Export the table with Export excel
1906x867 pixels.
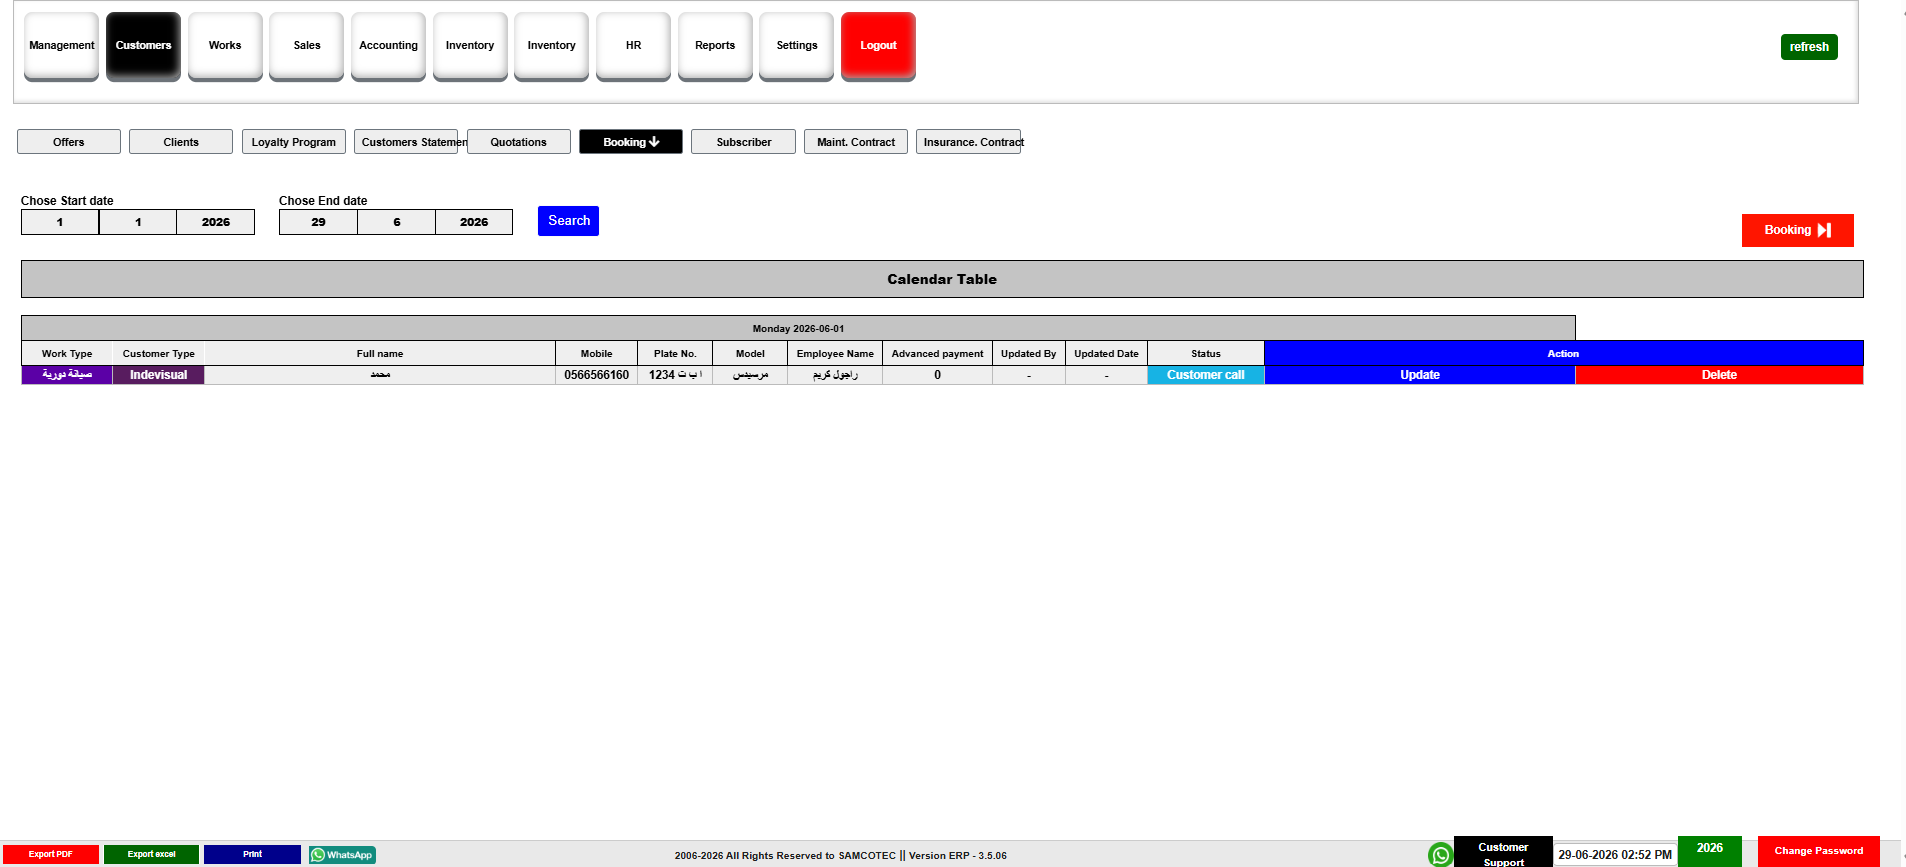[151, 855]
